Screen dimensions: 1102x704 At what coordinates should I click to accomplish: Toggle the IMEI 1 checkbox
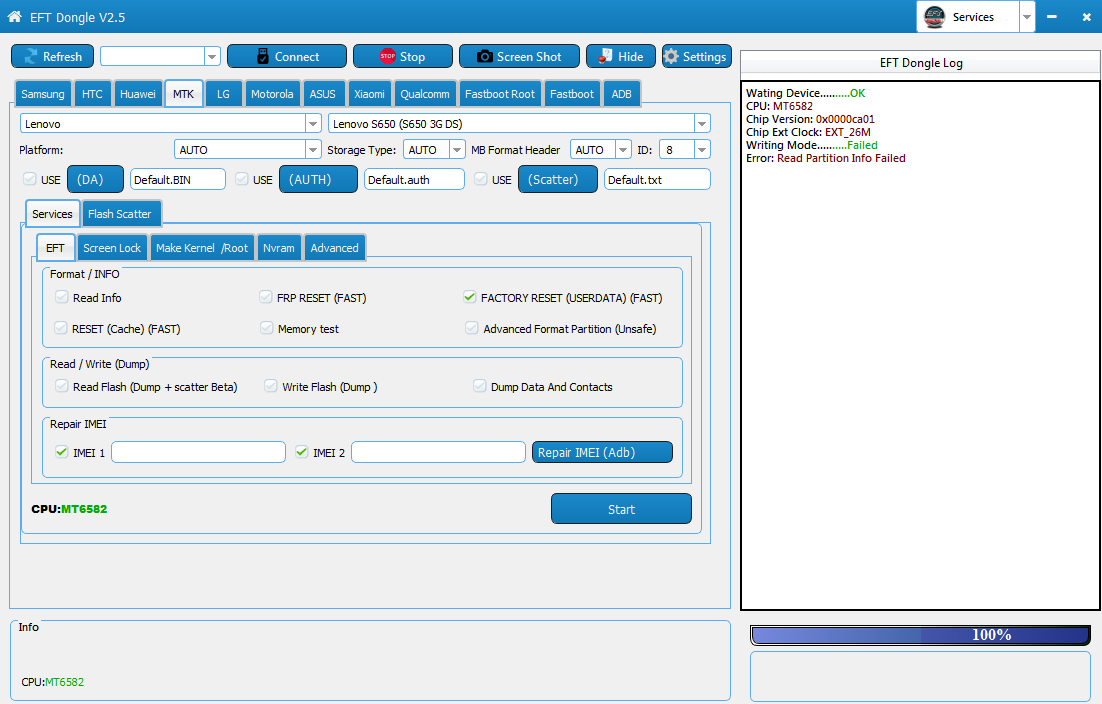click(62, 452)
